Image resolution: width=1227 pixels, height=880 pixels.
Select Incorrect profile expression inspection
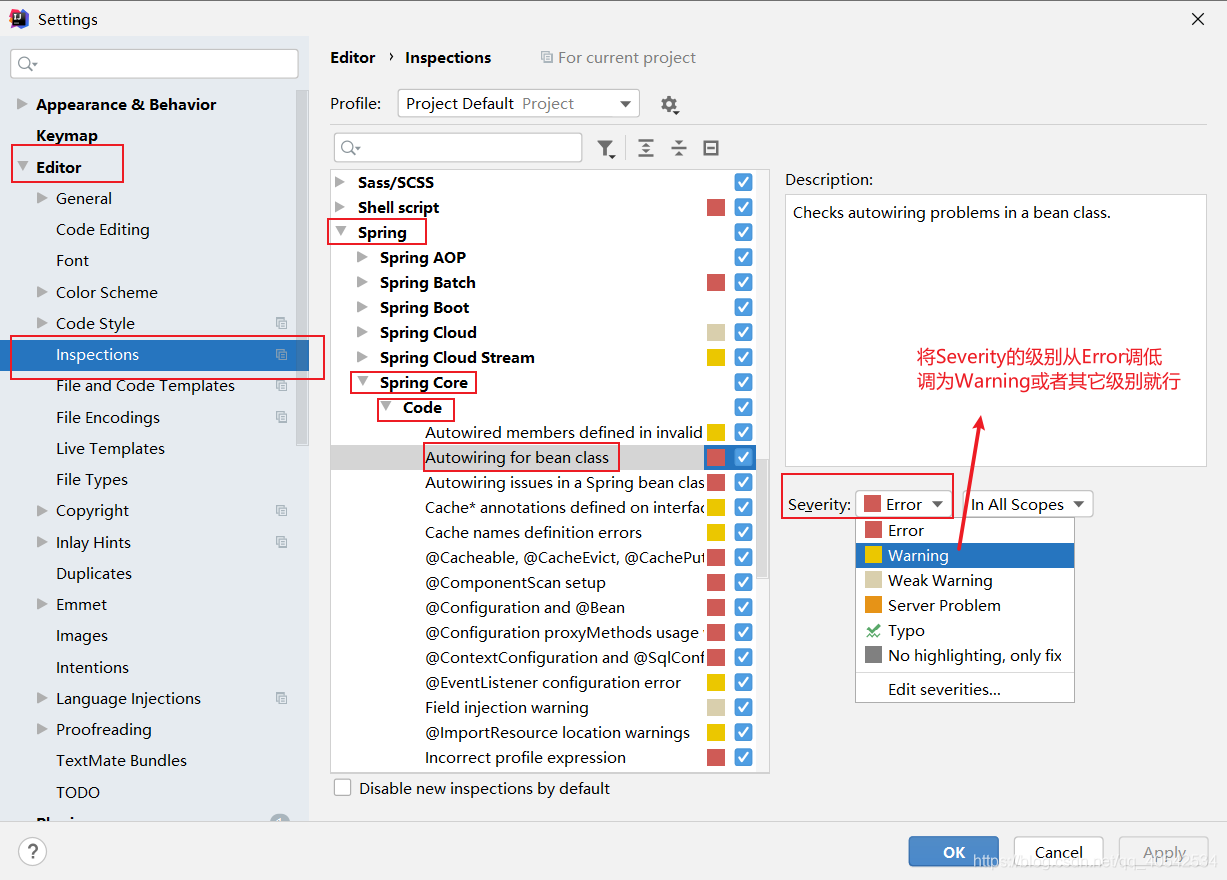[x=525, y=757]
